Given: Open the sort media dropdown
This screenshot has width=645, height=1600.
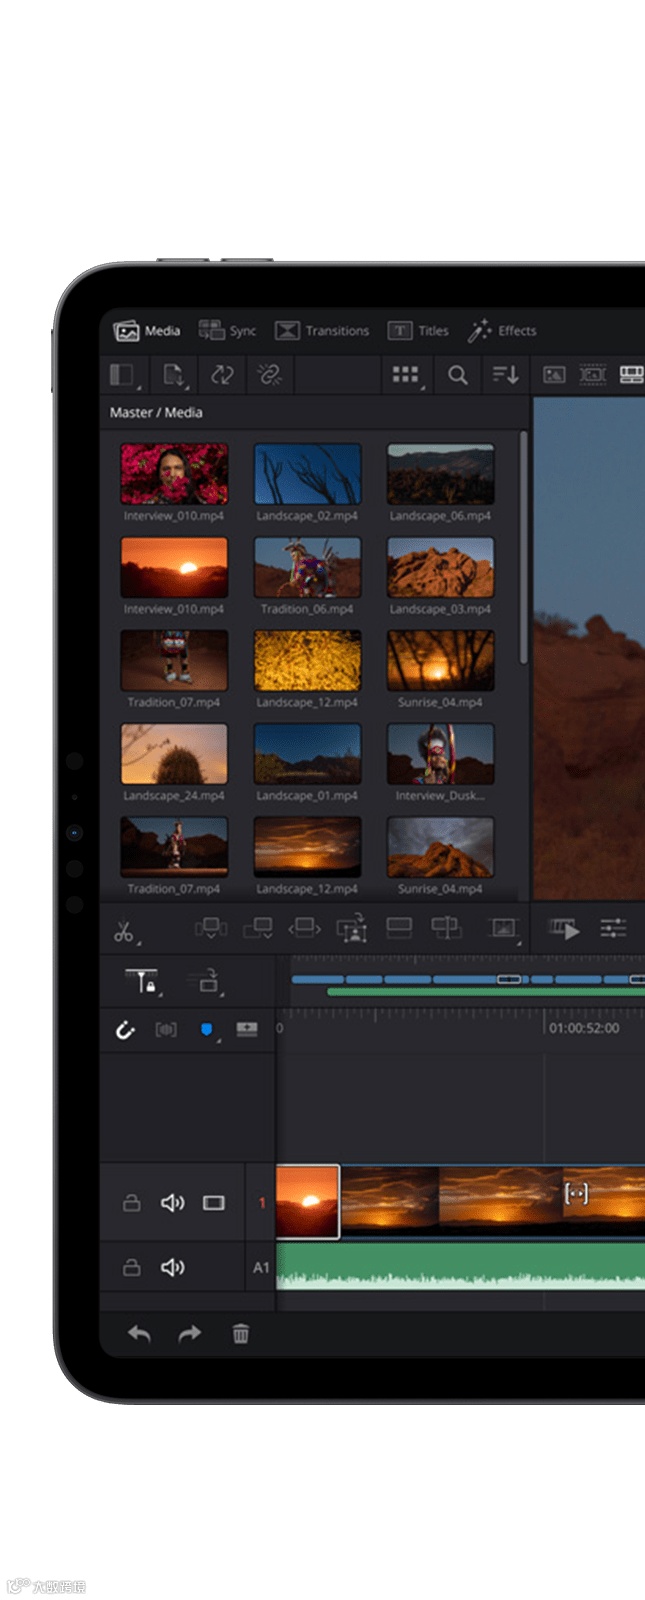Looking at the screenshot, I should tap(505, 375).
